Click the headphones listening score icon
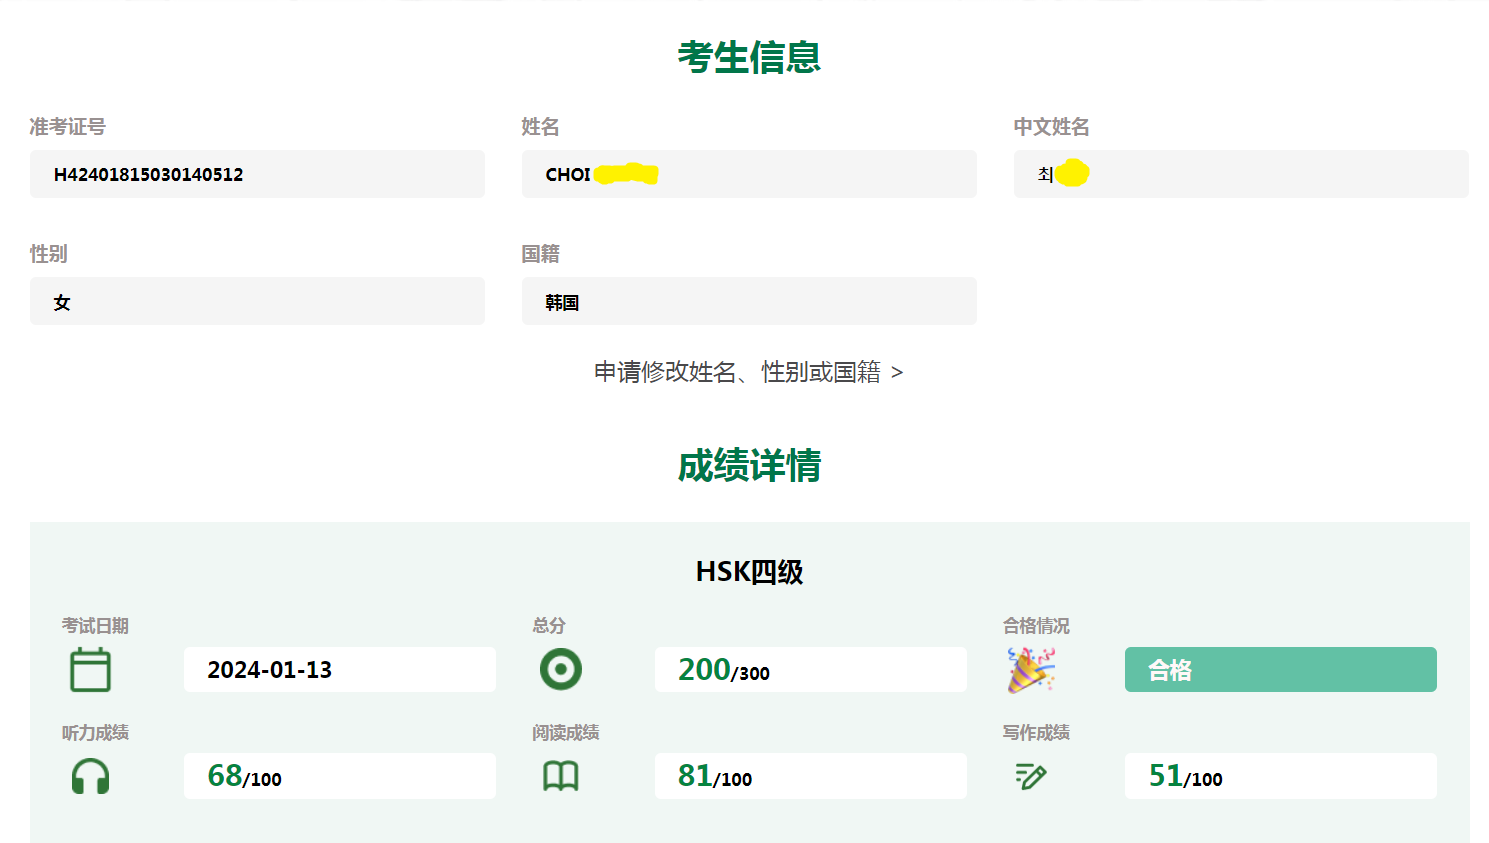The height and width of the screenshot is (843, 1489). [90, 776]
